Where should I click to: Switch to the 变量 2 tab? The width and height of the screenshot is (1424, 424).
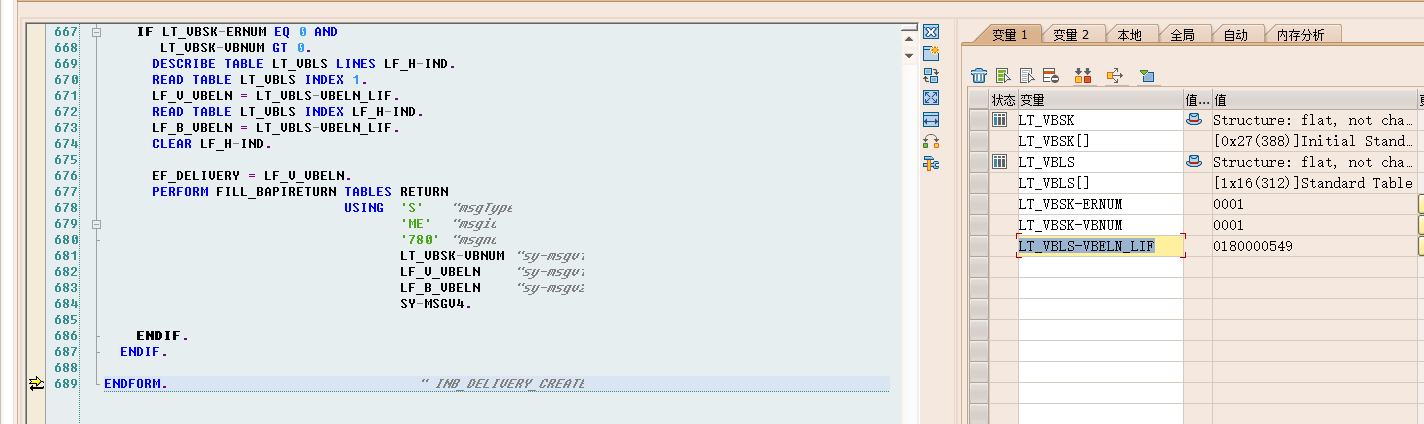(1071, 35)
